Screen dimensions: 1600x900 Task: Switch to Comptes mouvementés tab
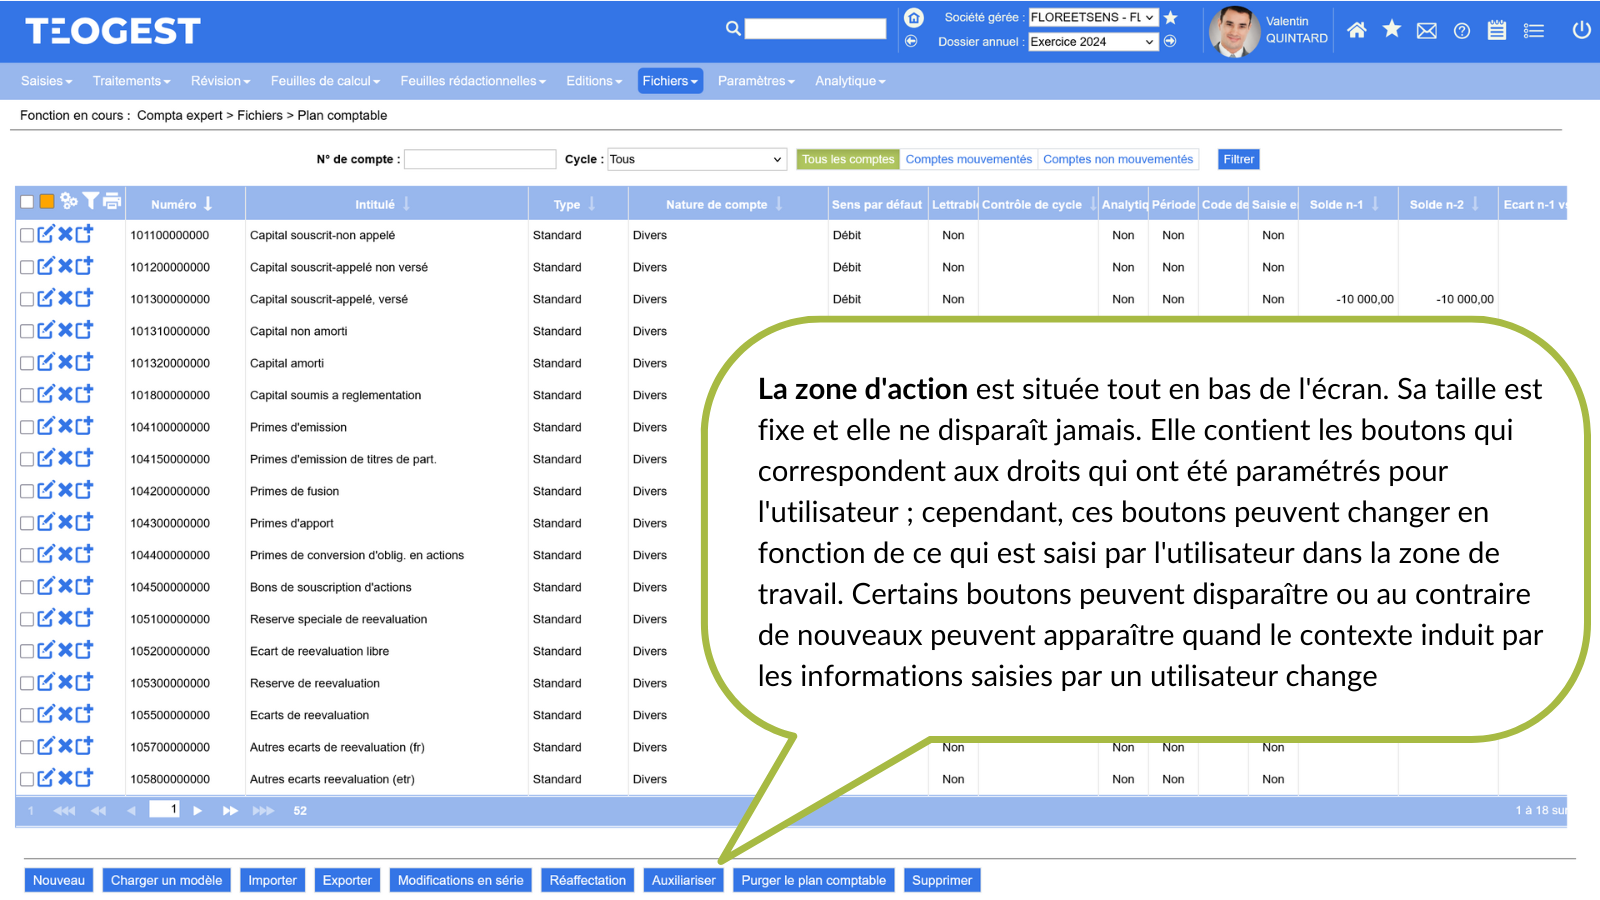pos(968,159)
